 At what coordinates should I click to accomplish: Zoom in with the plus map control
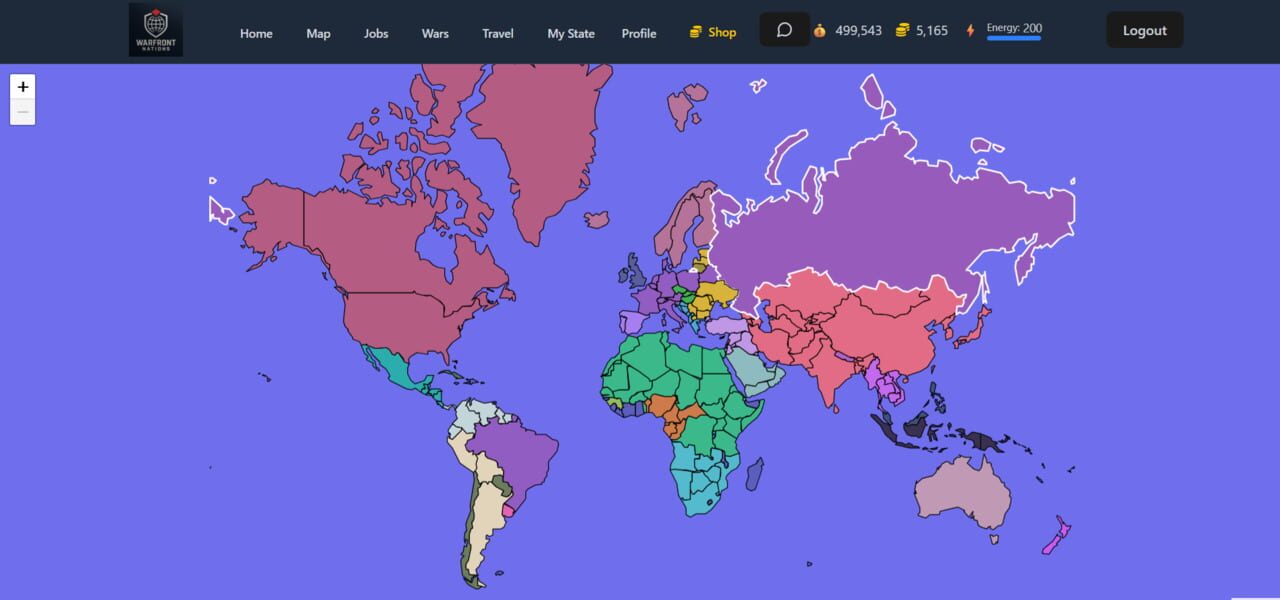pos(22,87)
